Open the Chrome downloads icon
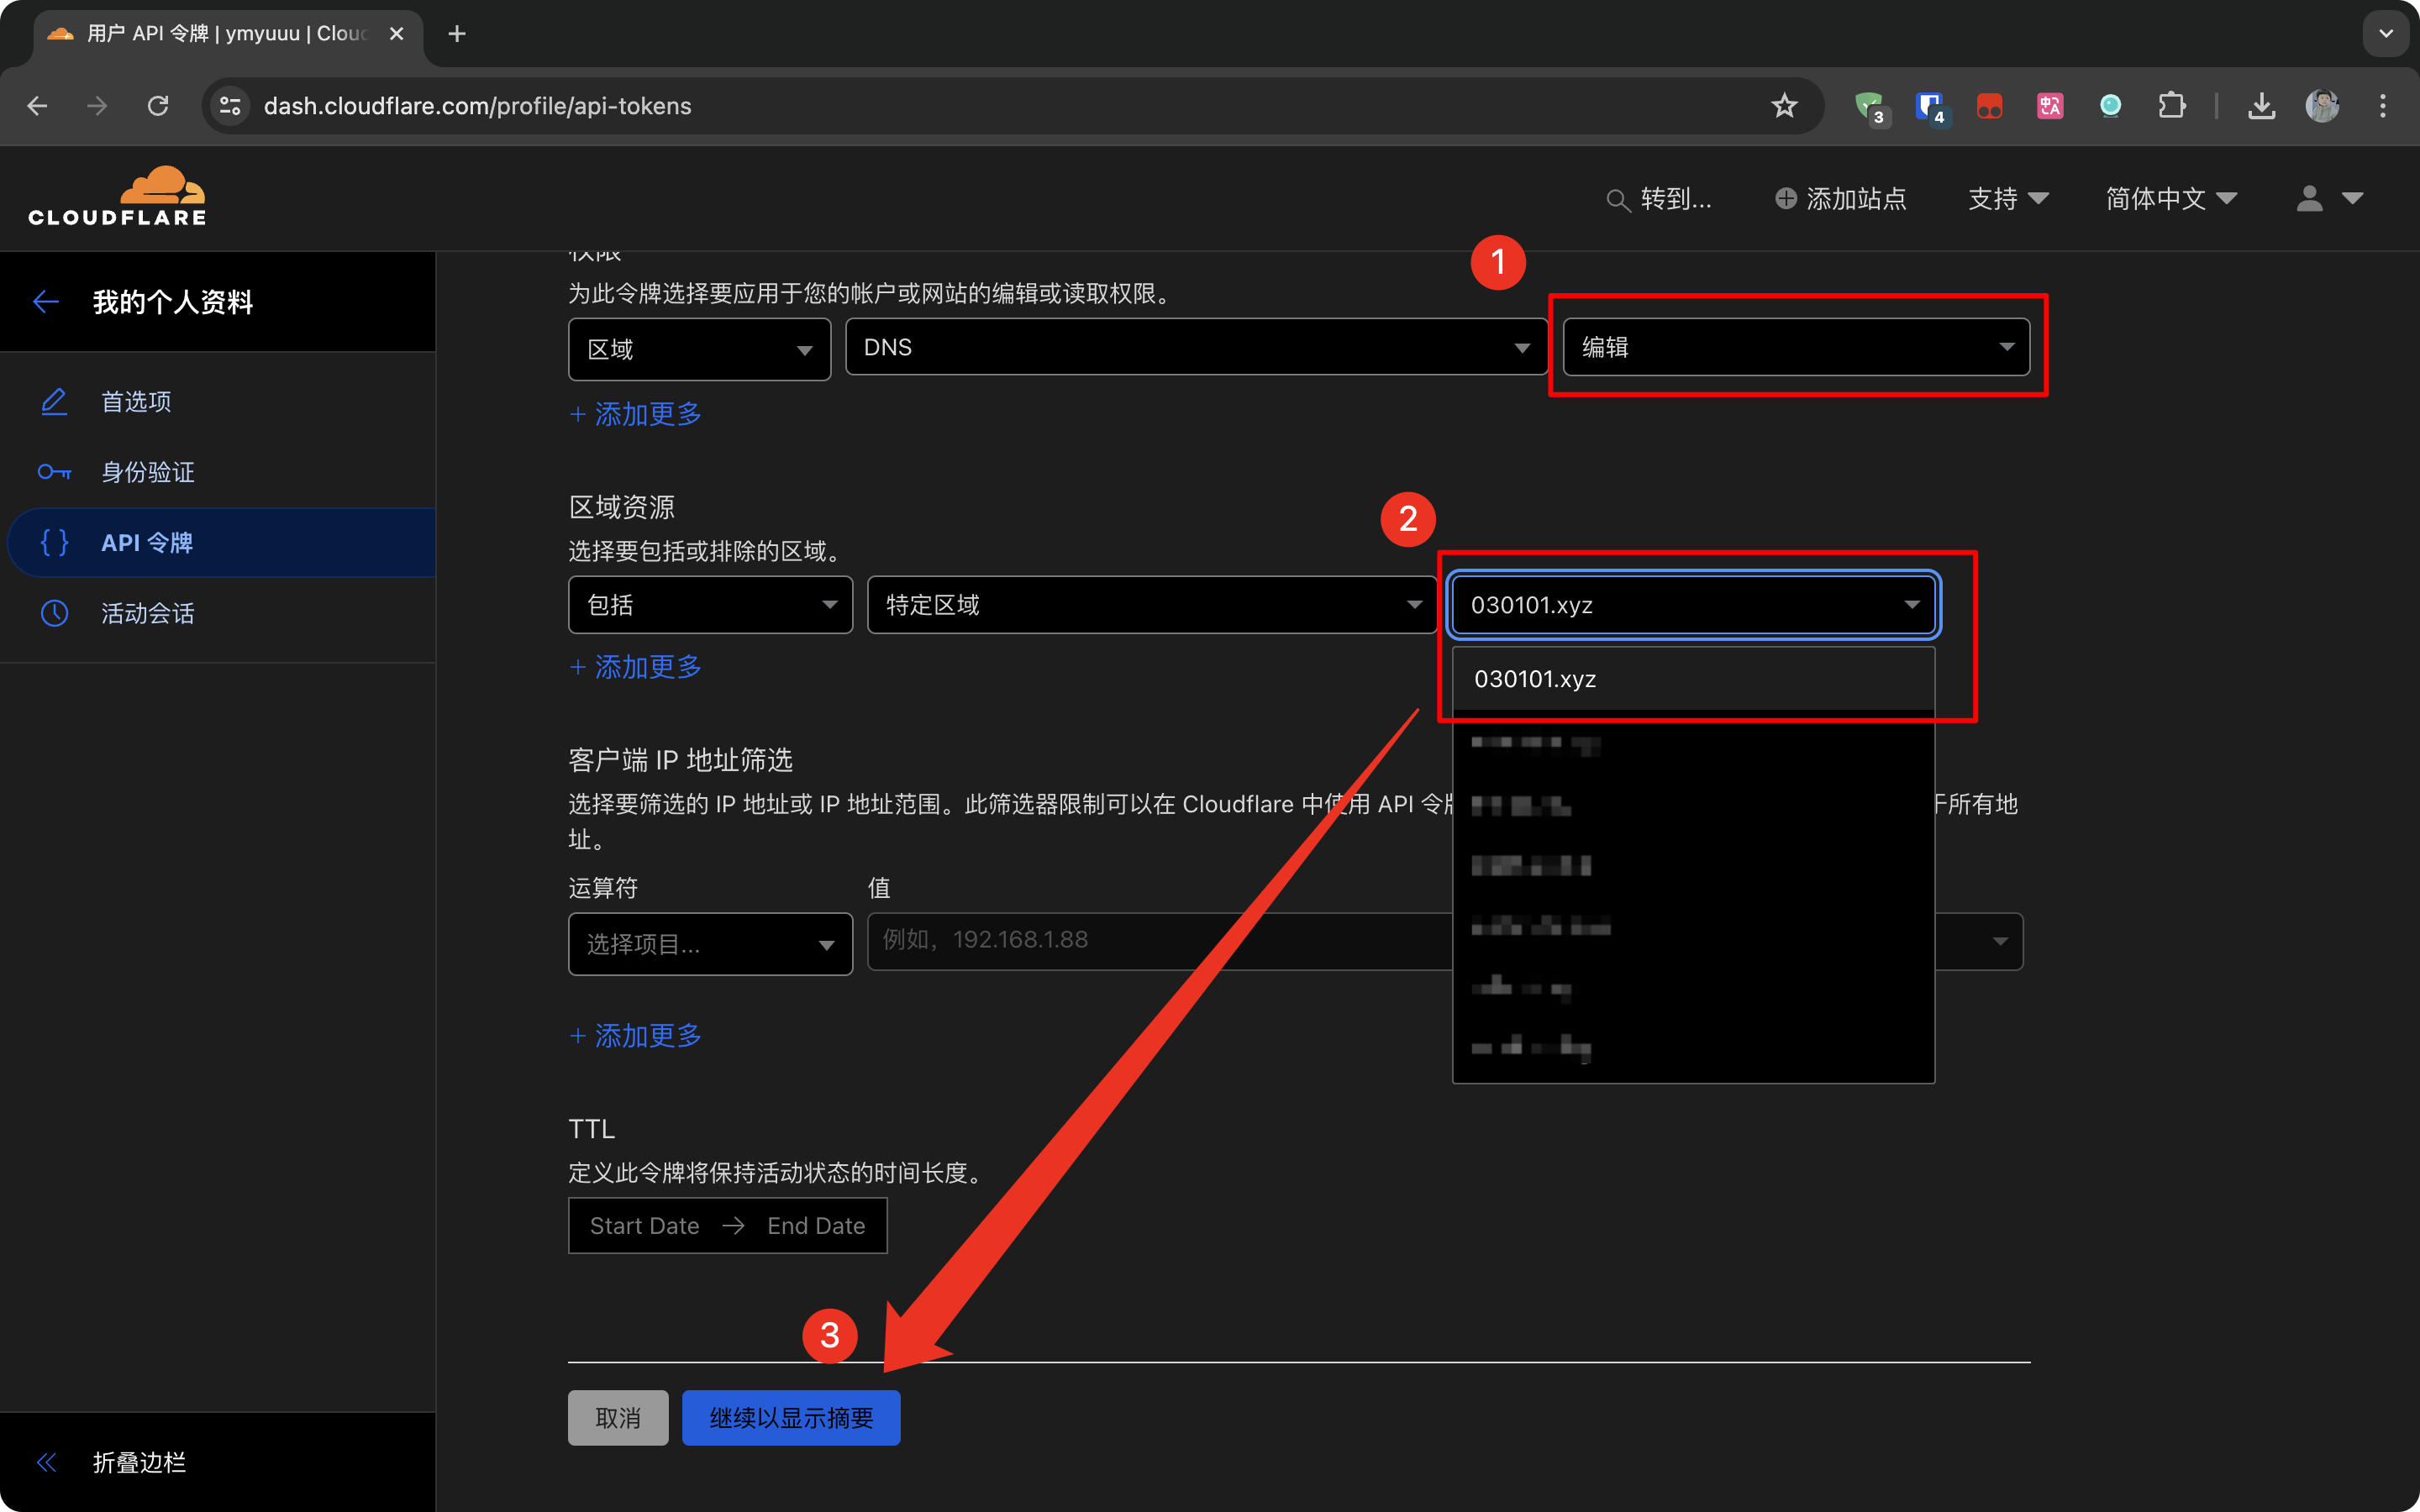This screenshot has width=2420, height=1512. coord(2262,106)
